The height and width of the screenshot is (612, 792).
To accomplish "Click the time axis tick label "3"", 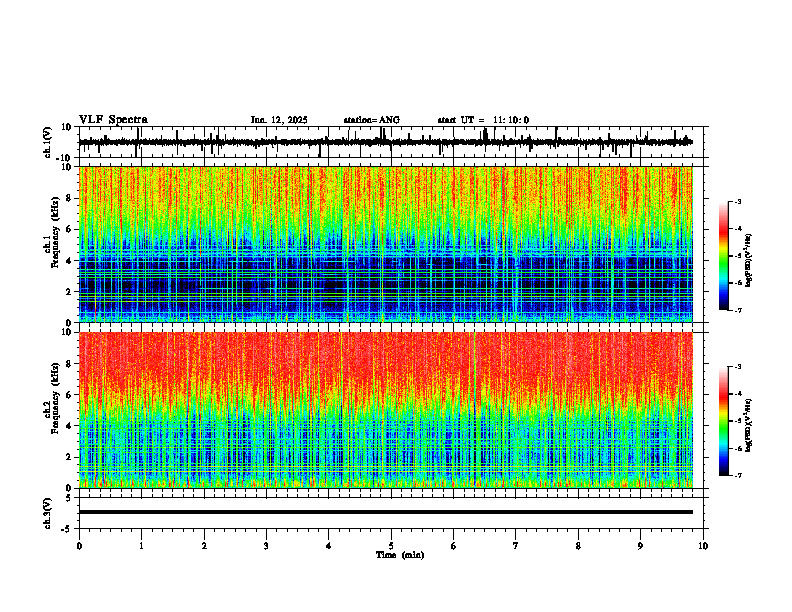I will pyautogui.click(x=266, y=546).
